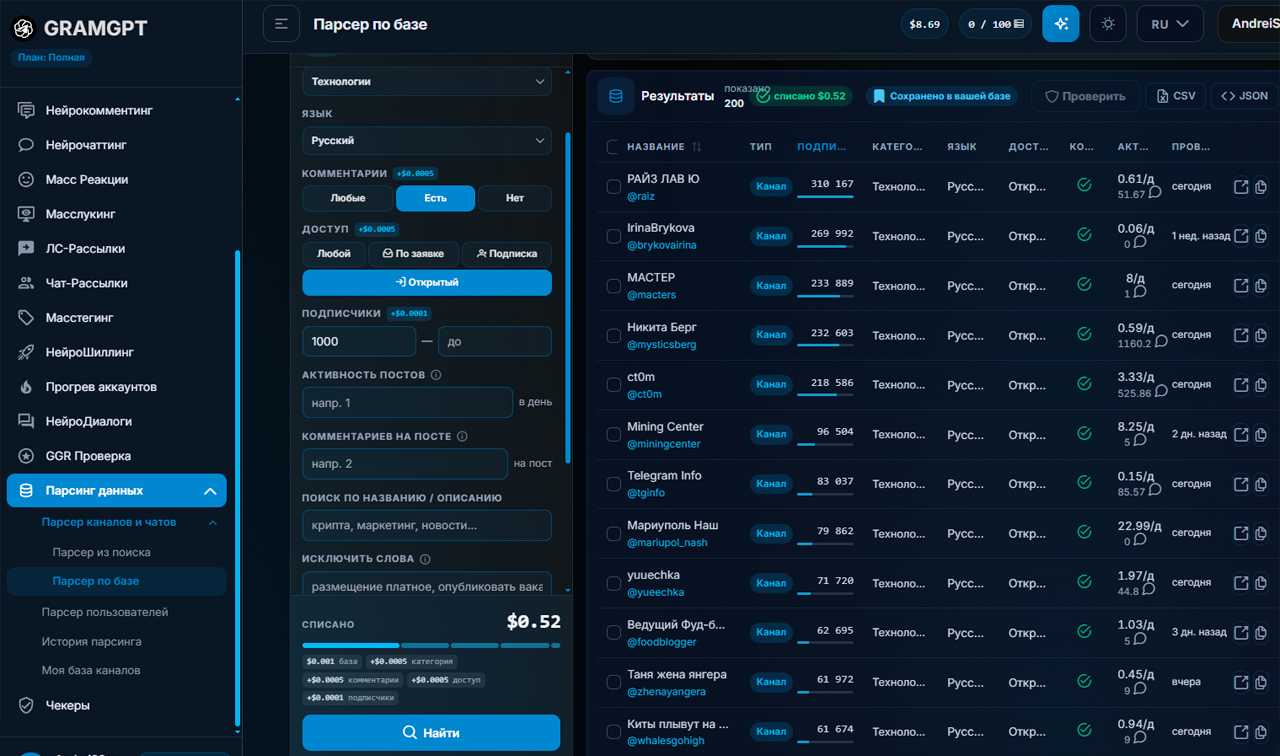Set comments filter to Нет
The width and height of the screenshot is (1280, 756).
[515, 198]
